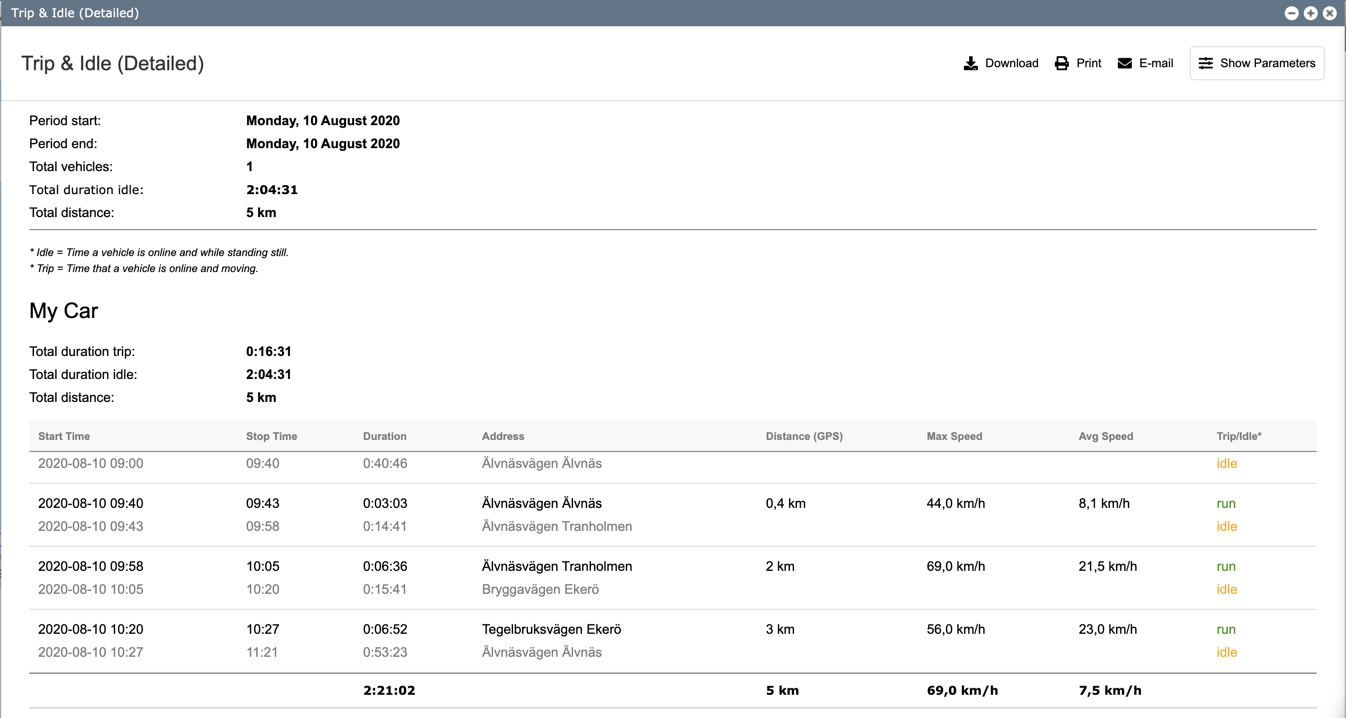Click the Download icon

pyautogui.click(x=970, y=63)
